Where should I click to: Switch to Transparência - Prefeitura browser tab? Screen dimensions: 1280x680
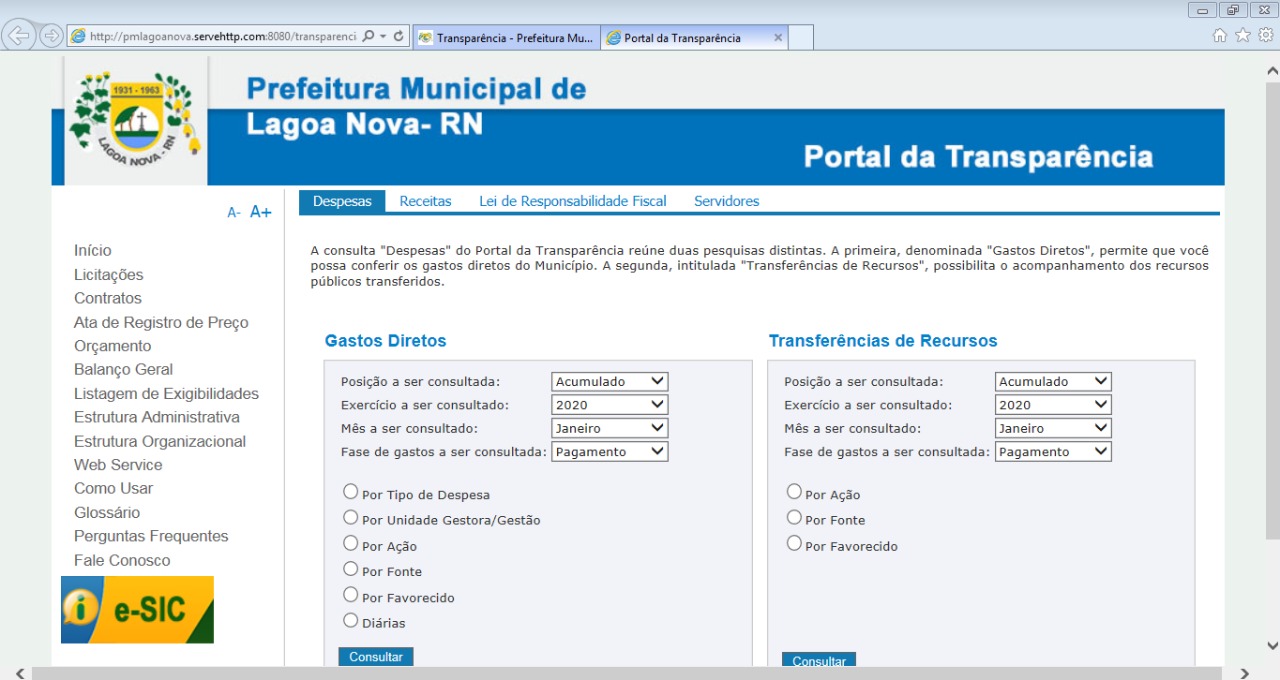(x=506, y=38)
